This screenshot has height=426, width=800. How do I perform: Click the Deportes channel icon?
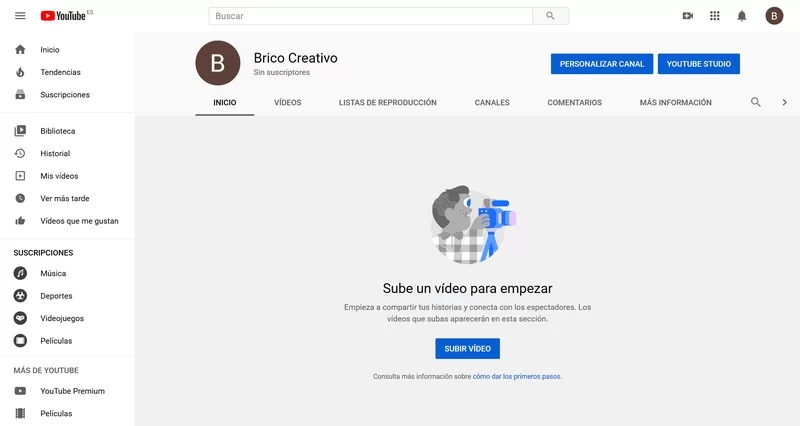click(x=20, y=295)
